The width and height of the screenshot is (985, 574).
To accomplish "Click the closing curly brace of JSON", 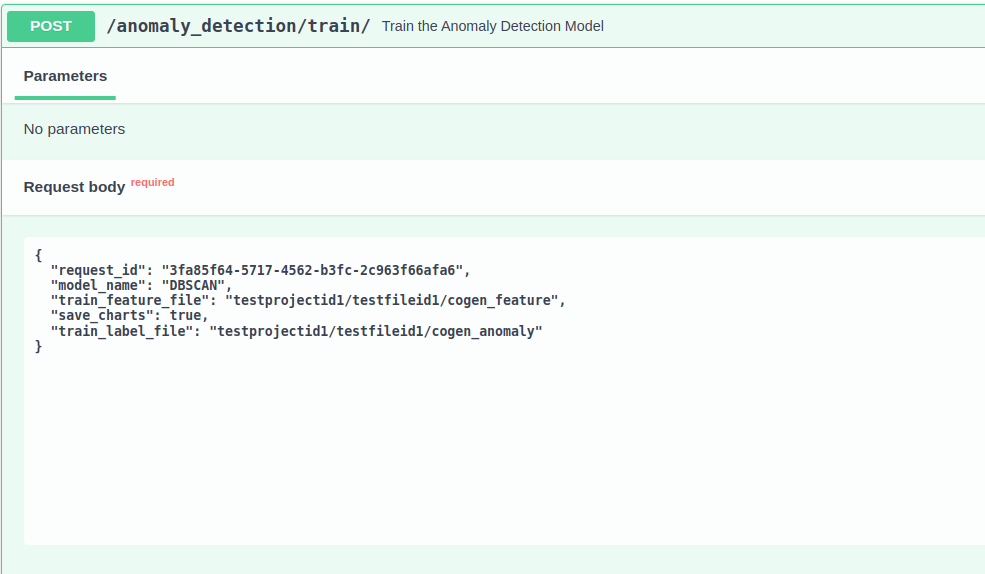I will point(38,346).
